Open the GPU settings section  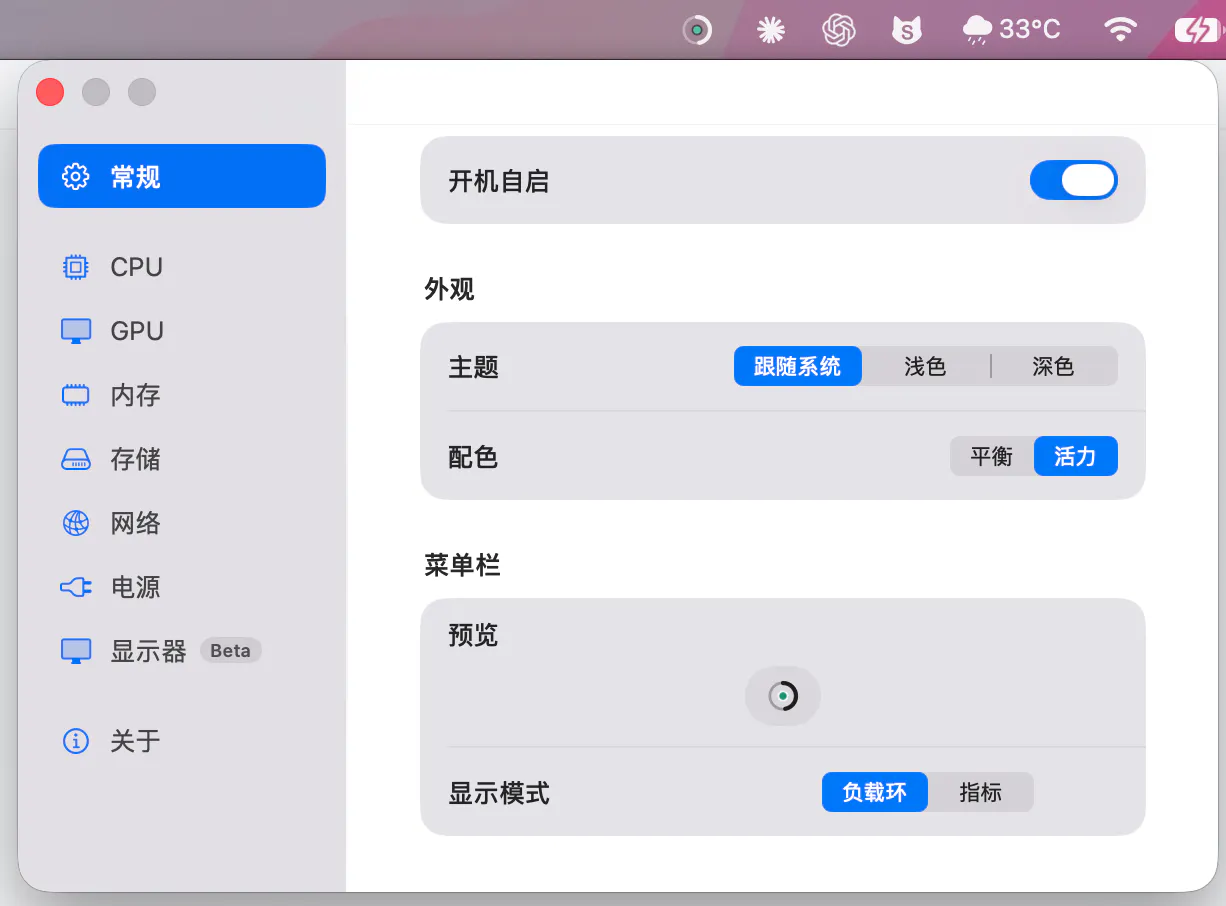182,331
